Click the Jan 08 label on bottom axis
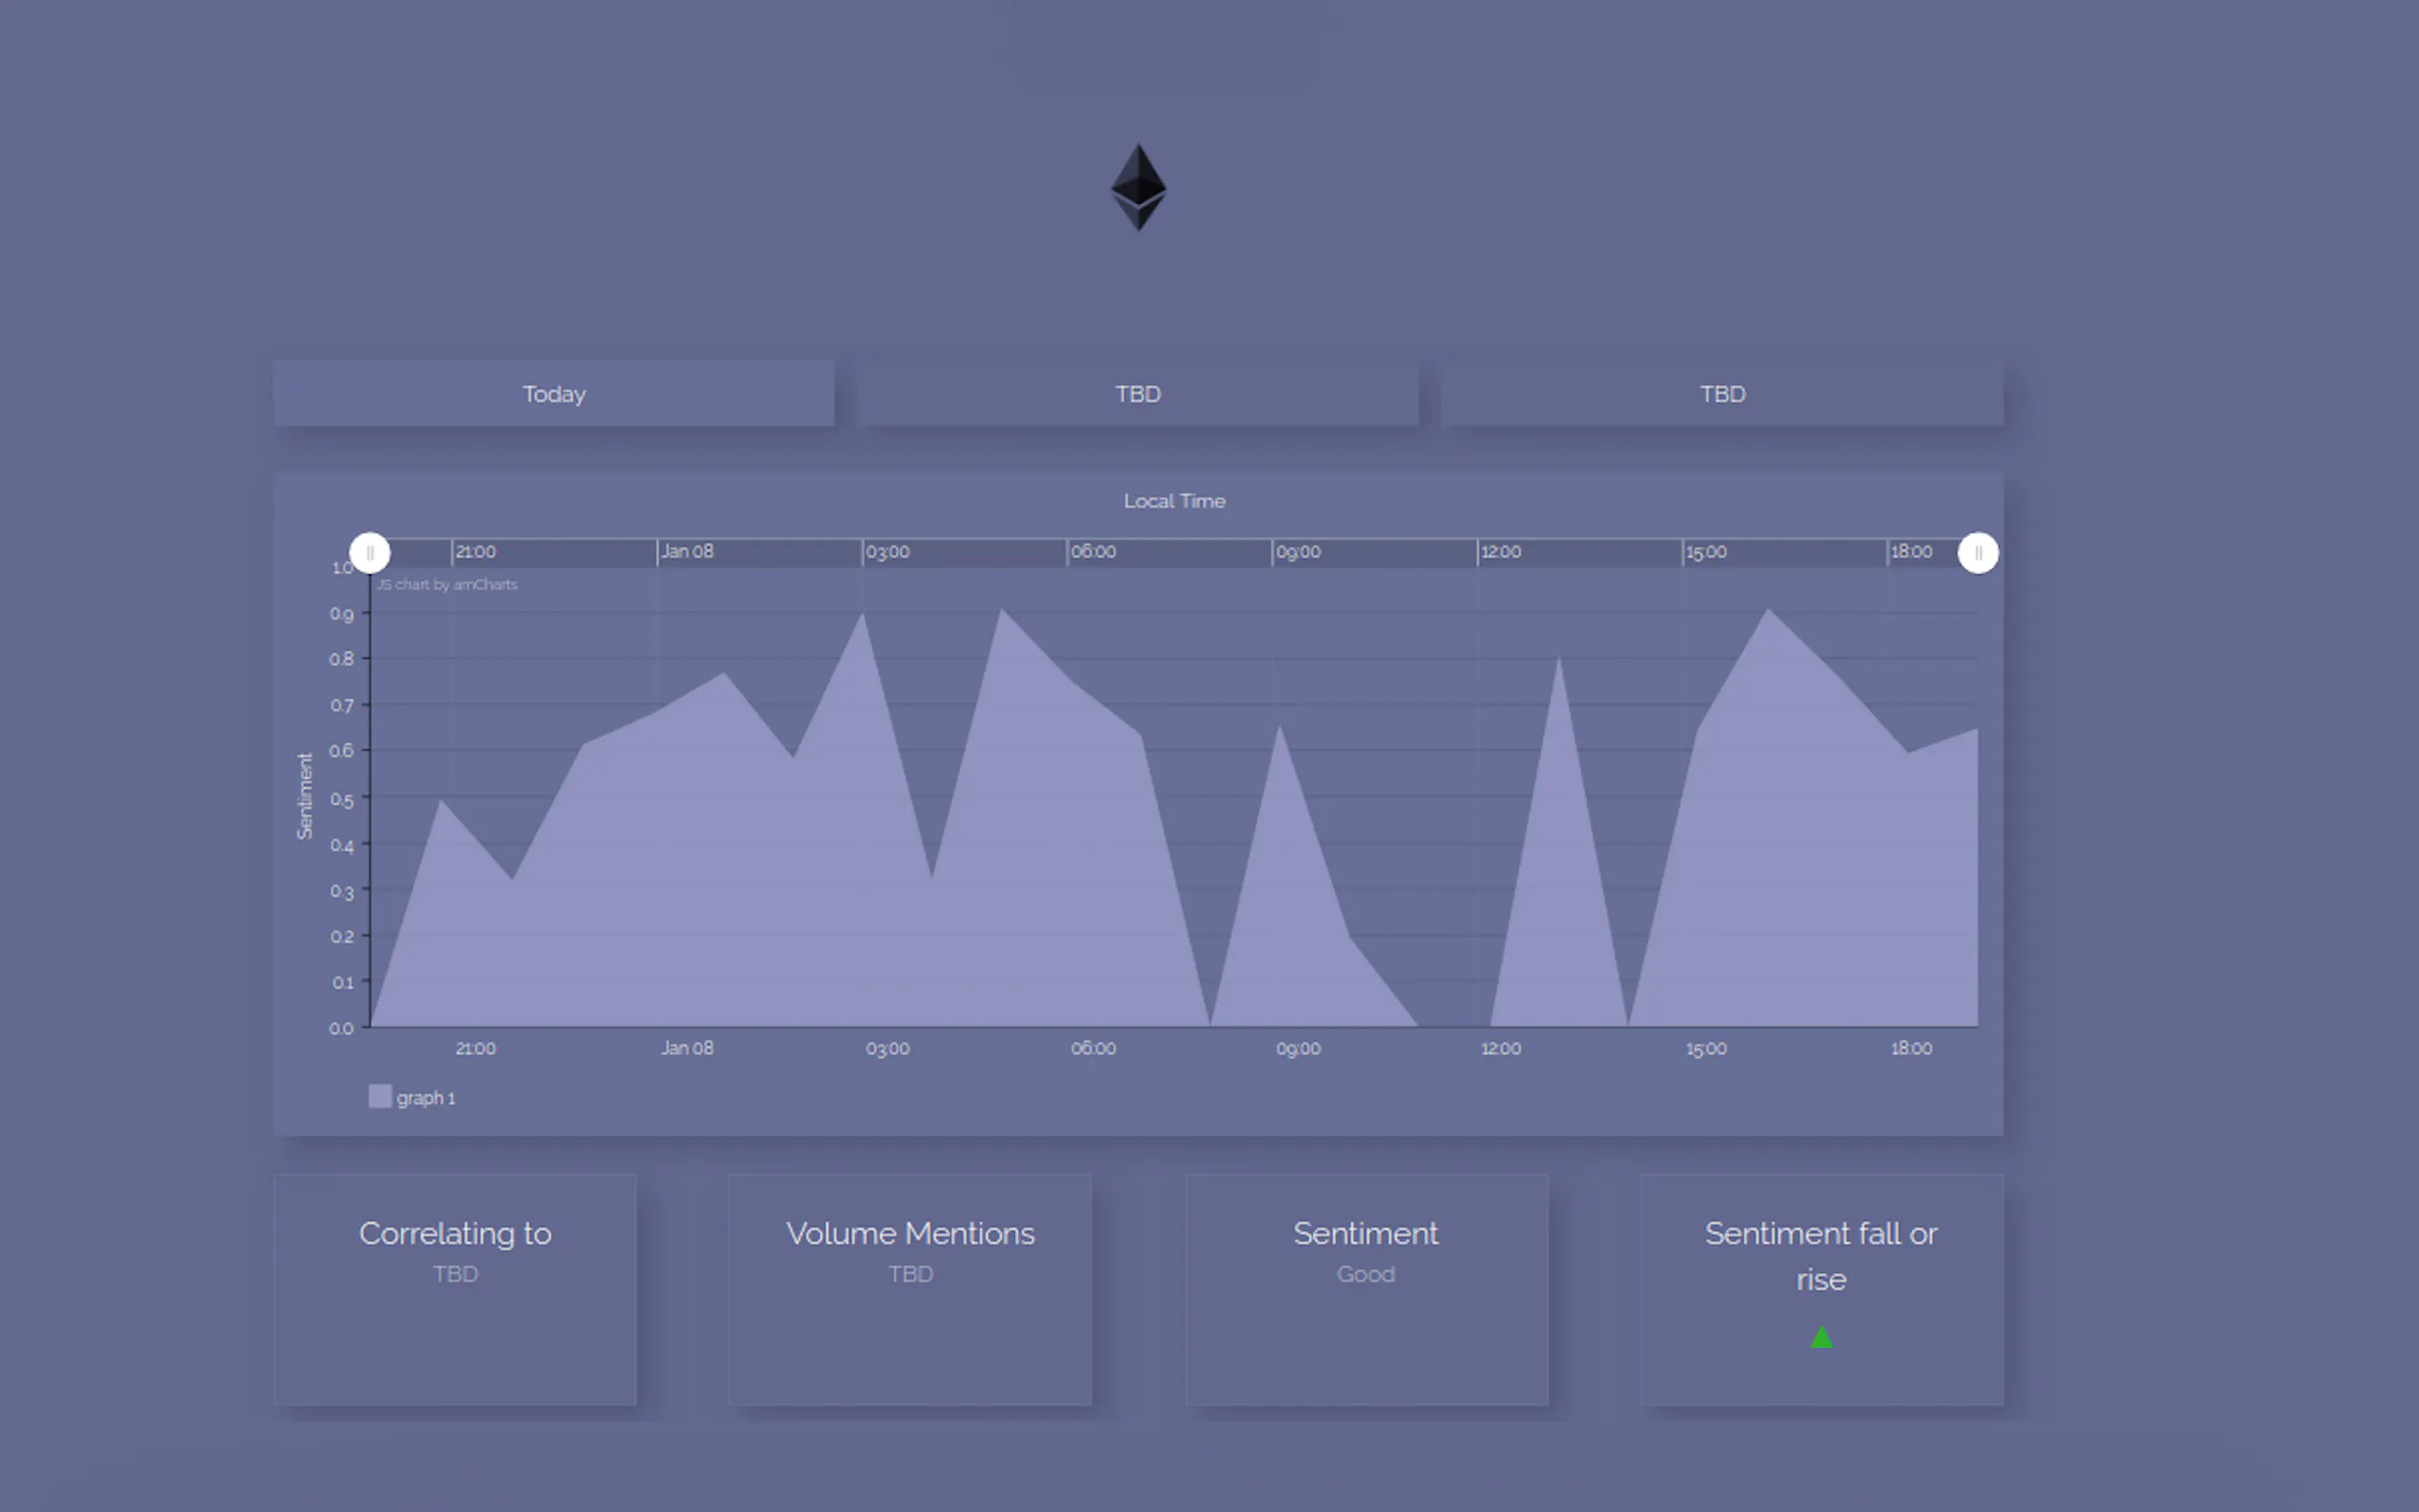The width and height of the screenshot is (2419, 1512). pos(687,1048)
